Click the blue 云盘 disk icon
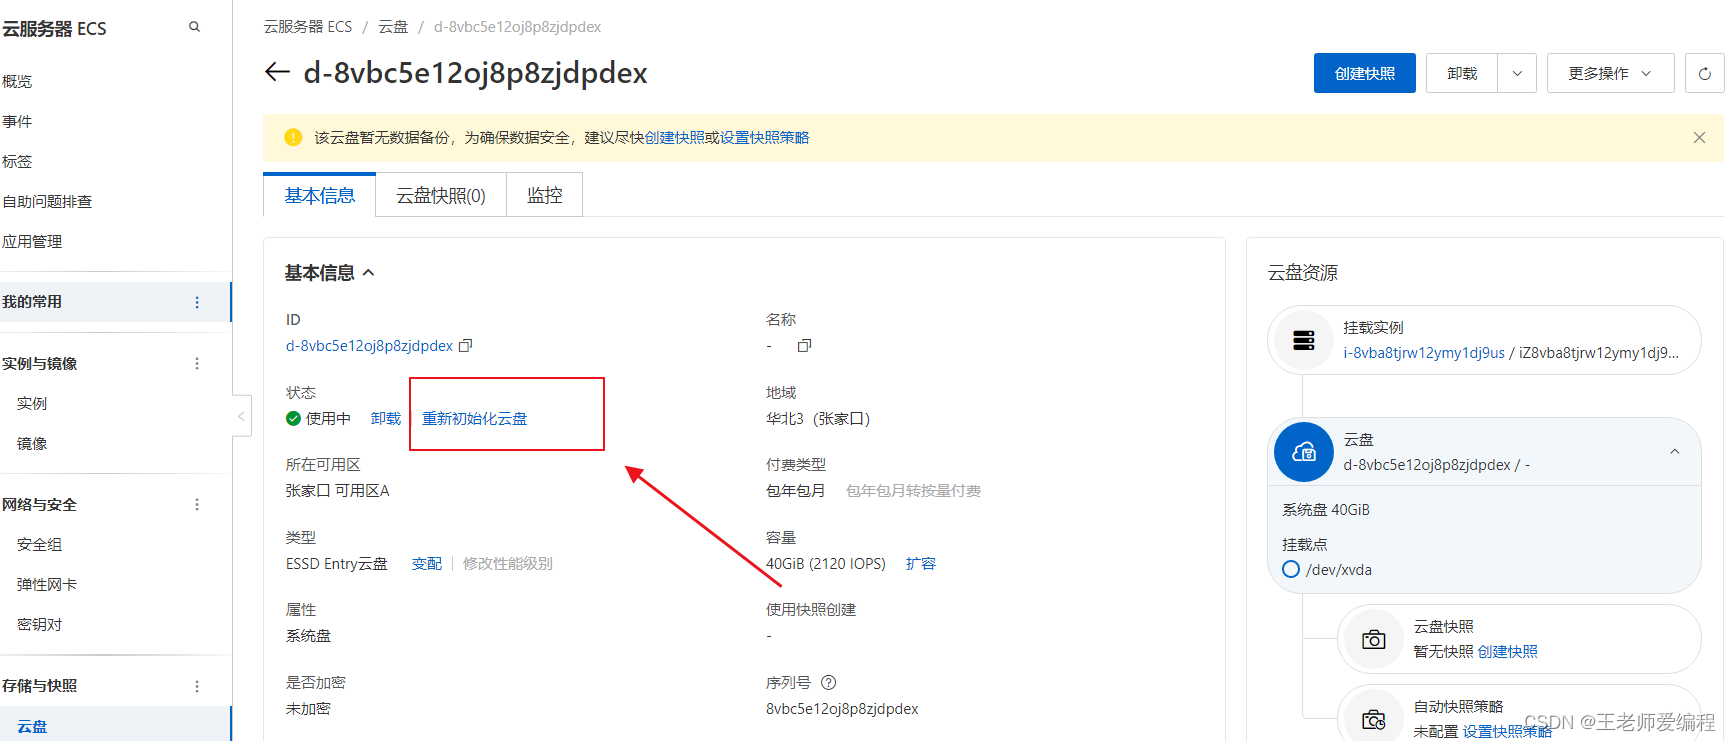The height and width of the screenshot is (741, 1731). point(1304,452)
